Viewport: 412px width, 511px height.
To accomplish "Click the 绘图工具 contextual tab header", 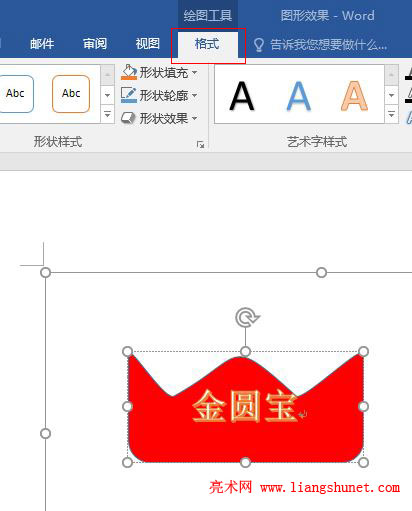I will [208, 15].
